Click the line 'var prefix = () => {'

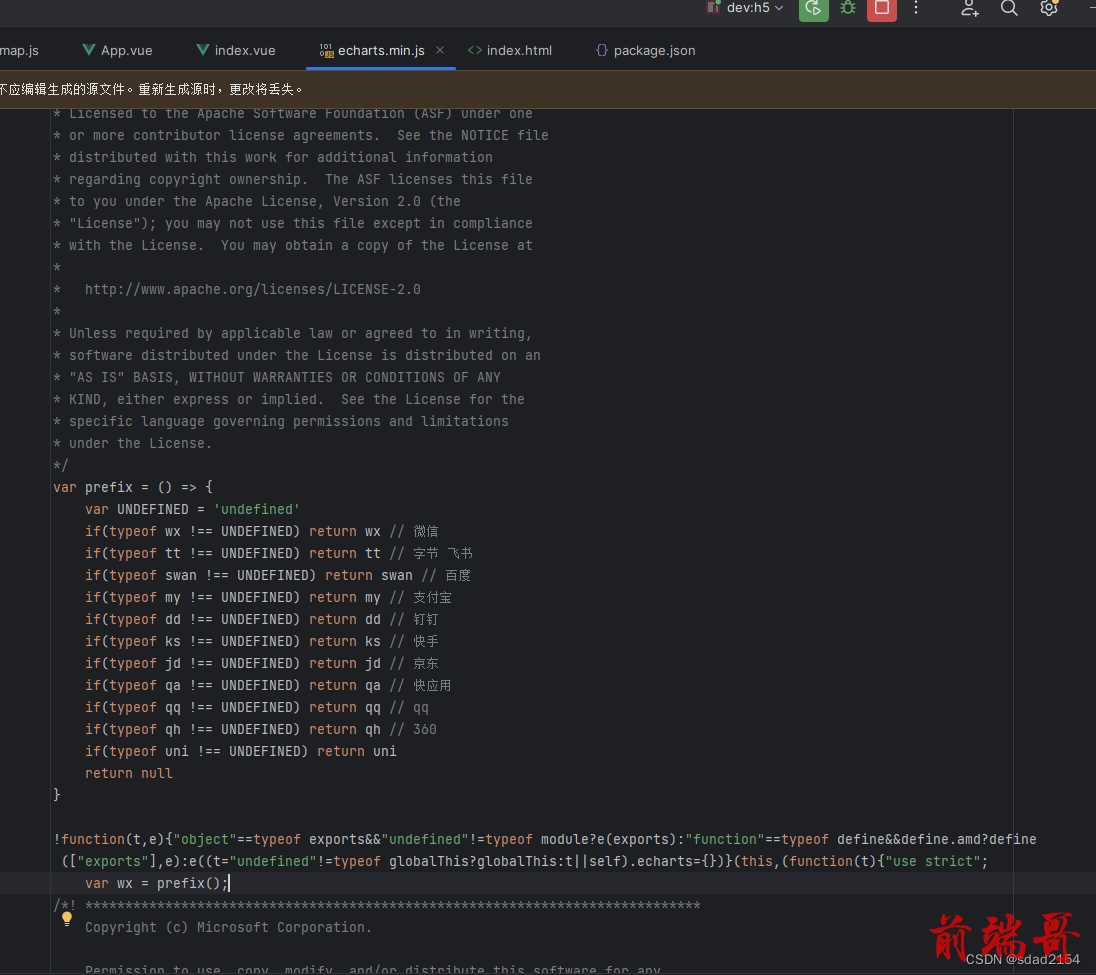(x=133, y=487)
